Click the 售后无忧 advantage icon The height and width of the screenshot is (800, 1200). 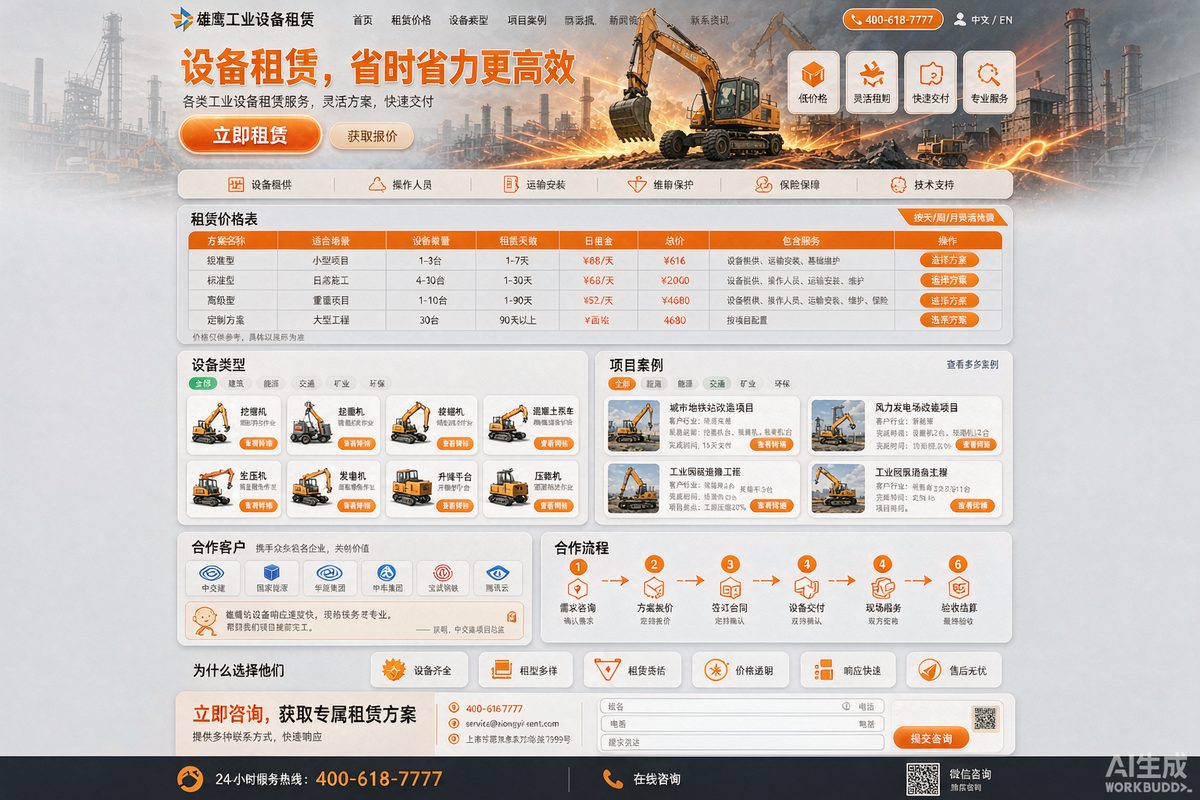[929, 670]
